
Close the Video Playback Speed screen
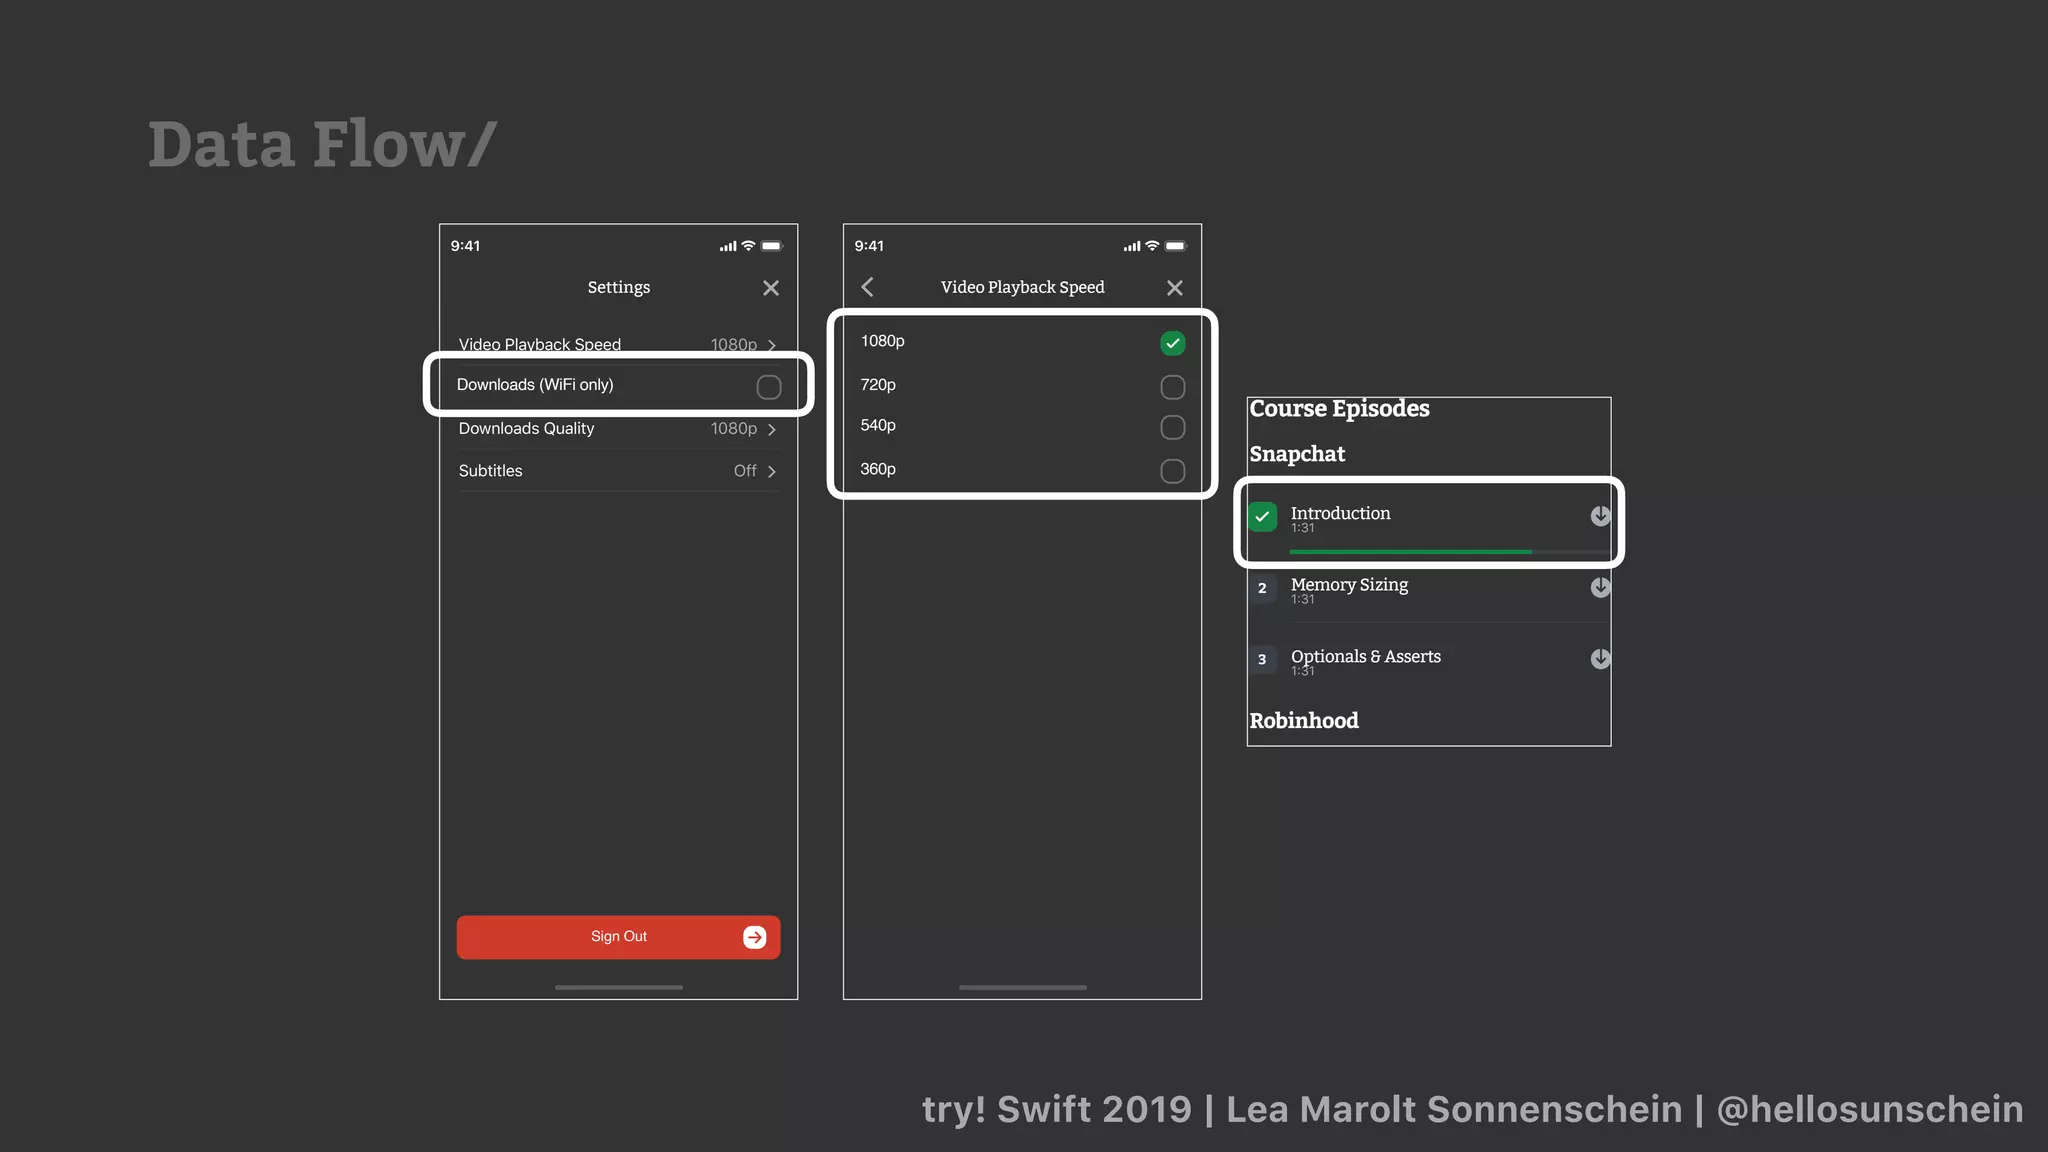pyautogui.click(x=1174, y=288)
